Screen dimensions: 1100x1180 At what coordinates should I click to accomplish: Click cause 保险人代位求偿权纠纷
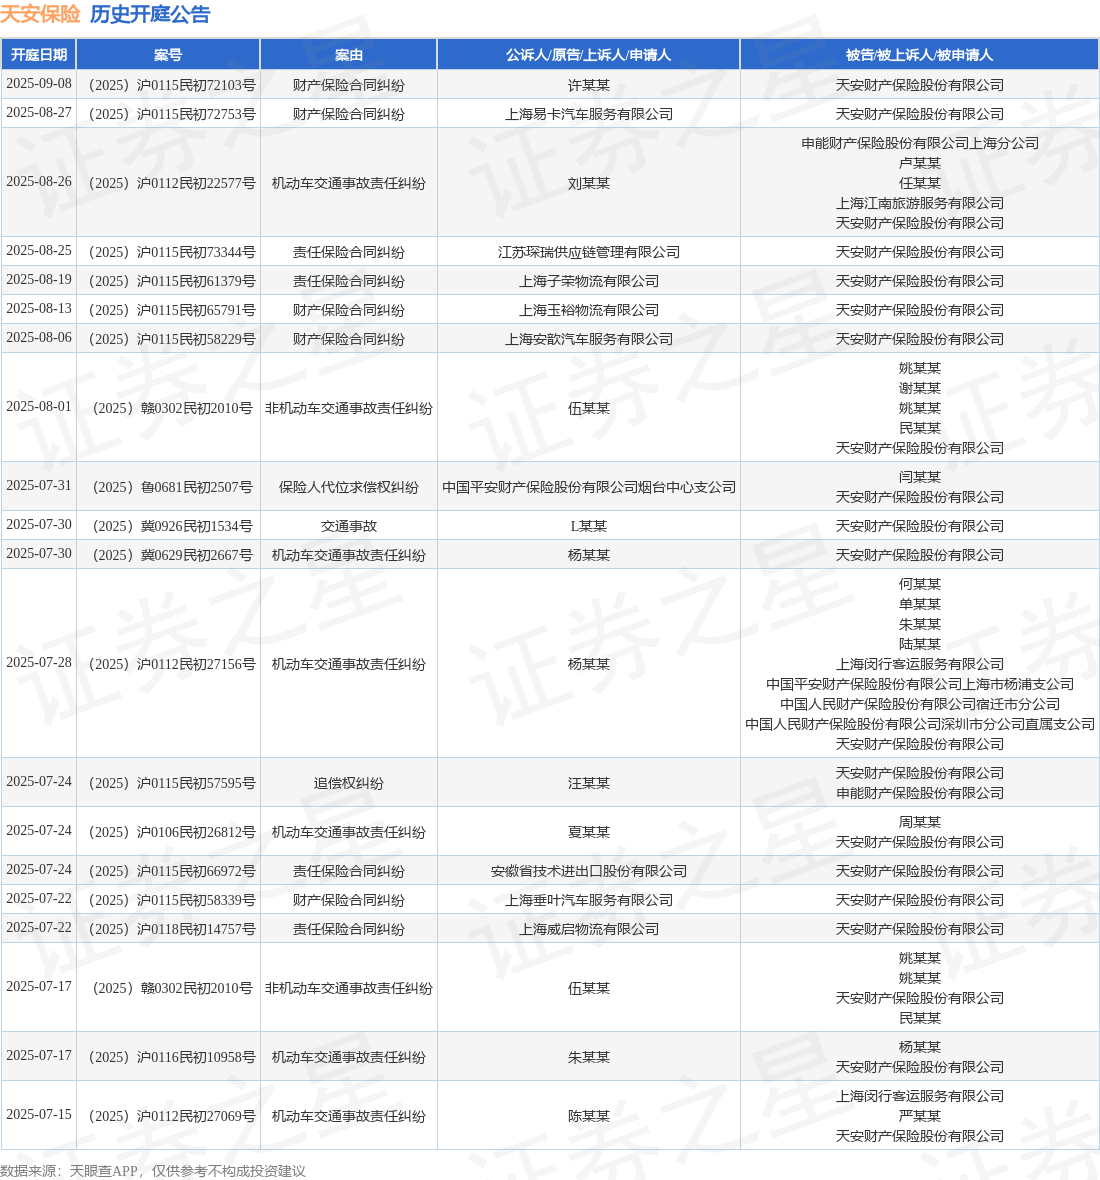[348, 487]
